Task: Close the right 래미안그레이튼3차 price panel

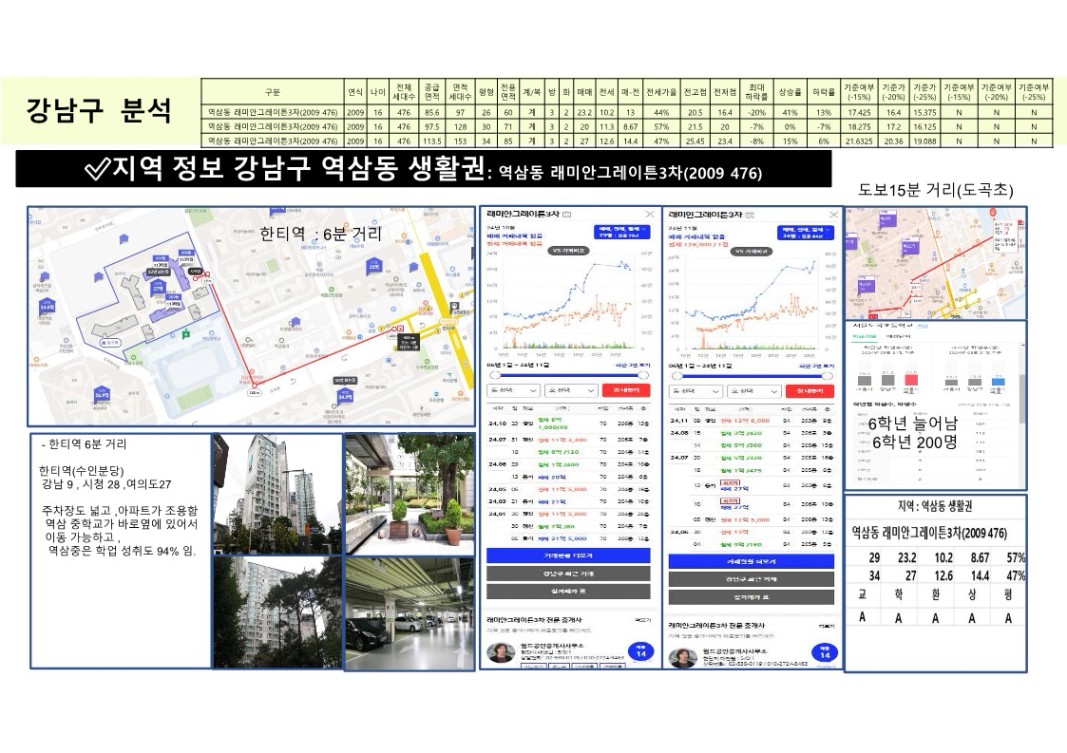Action: tap(833, 214)
